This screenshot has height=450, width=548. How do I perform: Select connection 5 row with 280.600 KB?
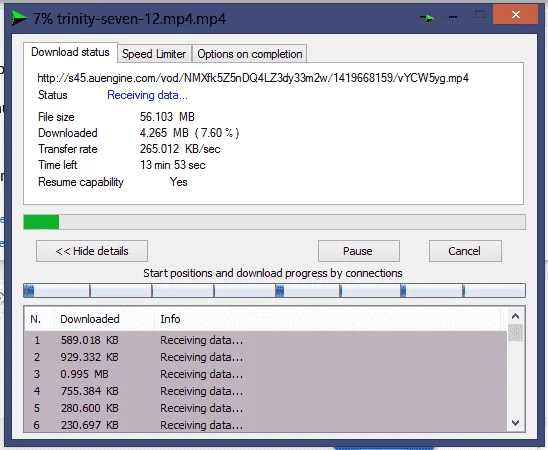(266, 408)
